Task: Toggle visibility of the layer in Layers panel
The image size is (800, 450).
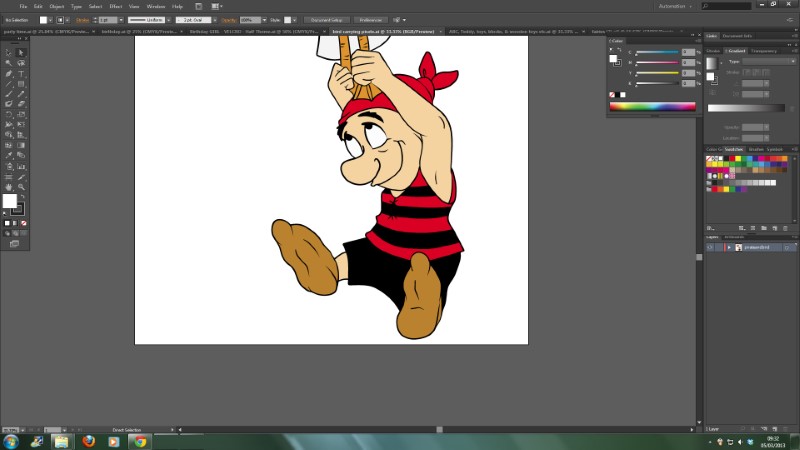Action: click(x=710, y=246)
